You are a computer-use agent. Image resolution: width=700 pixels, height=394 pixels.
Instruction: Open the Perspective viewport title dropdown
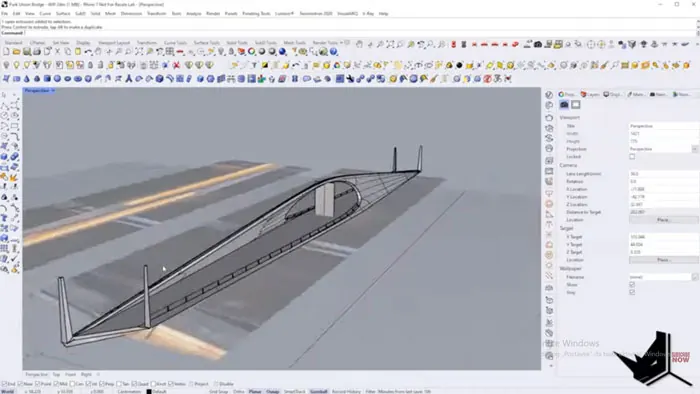[53, 91]
